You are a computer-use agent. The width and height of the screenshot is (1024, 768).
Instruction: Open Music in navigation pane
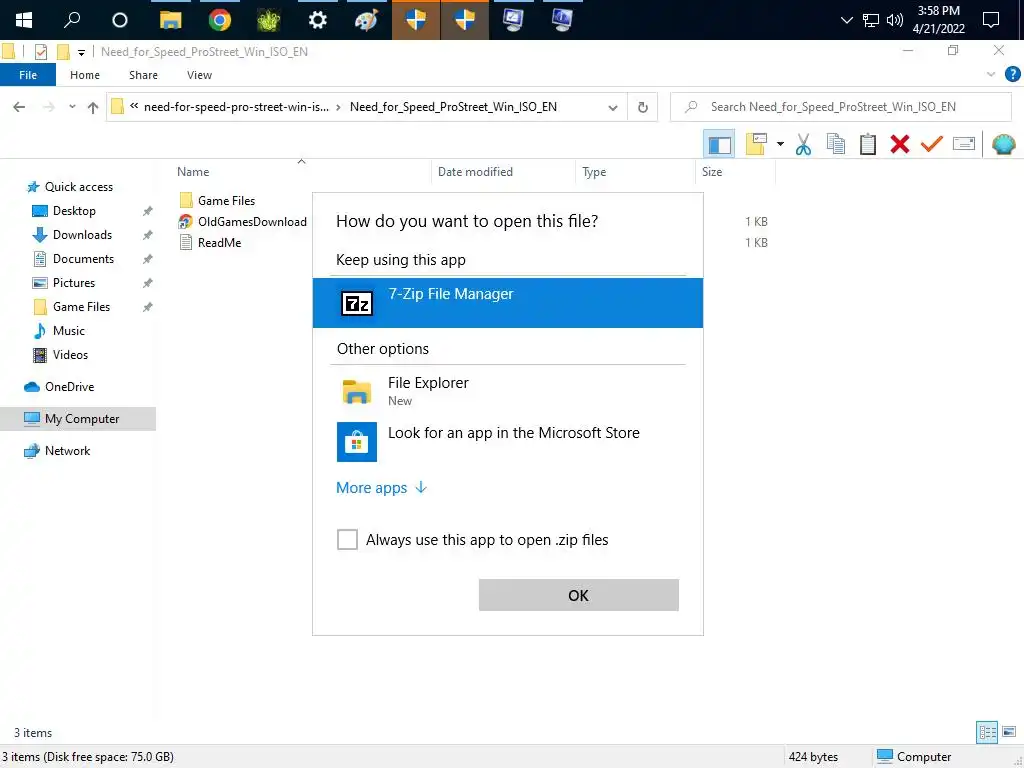point(69,330)
